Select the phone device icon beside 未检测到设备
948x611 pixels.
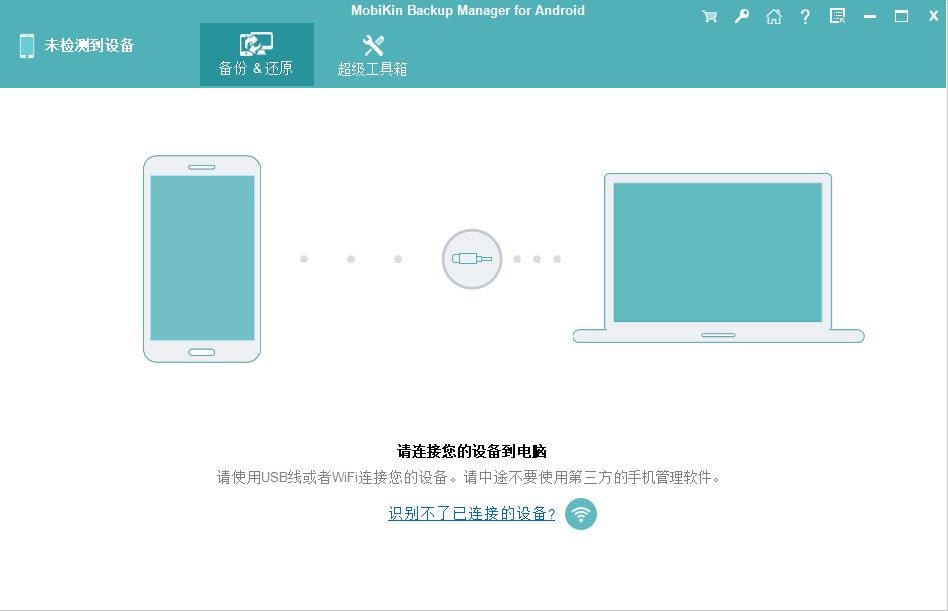tap(26, 45)
